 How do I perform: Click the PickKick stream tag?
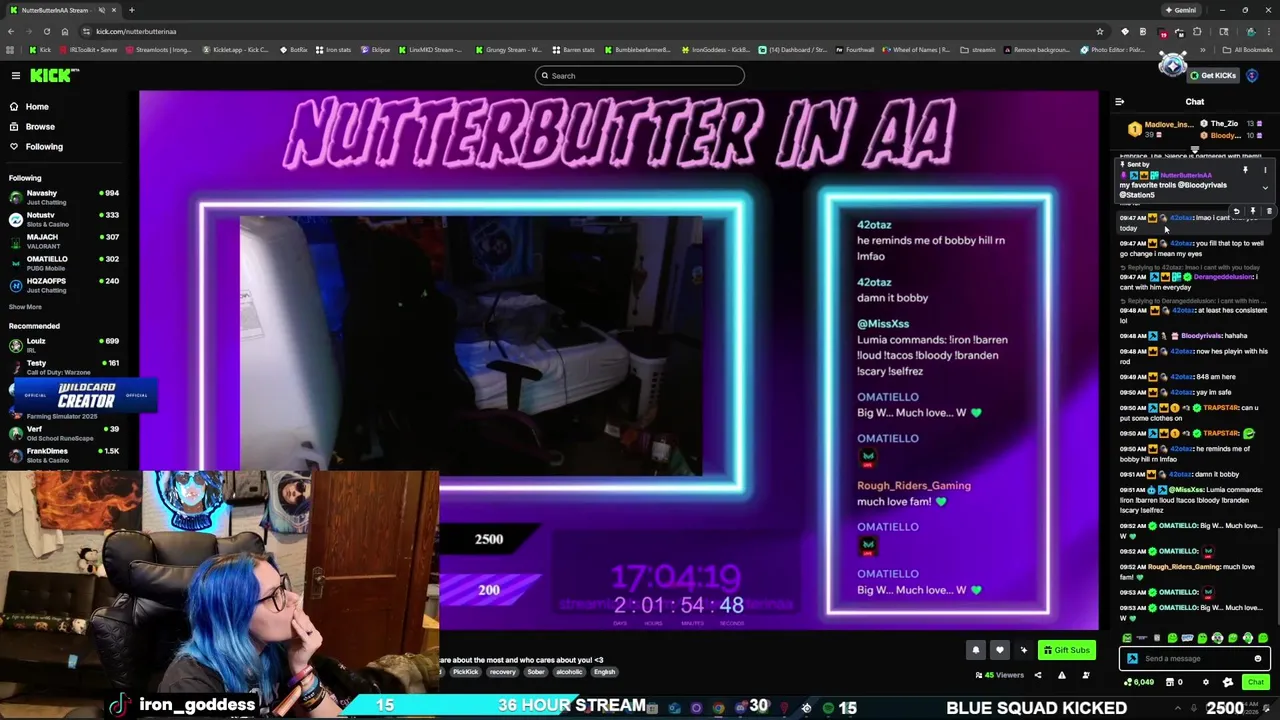(465, 672)
